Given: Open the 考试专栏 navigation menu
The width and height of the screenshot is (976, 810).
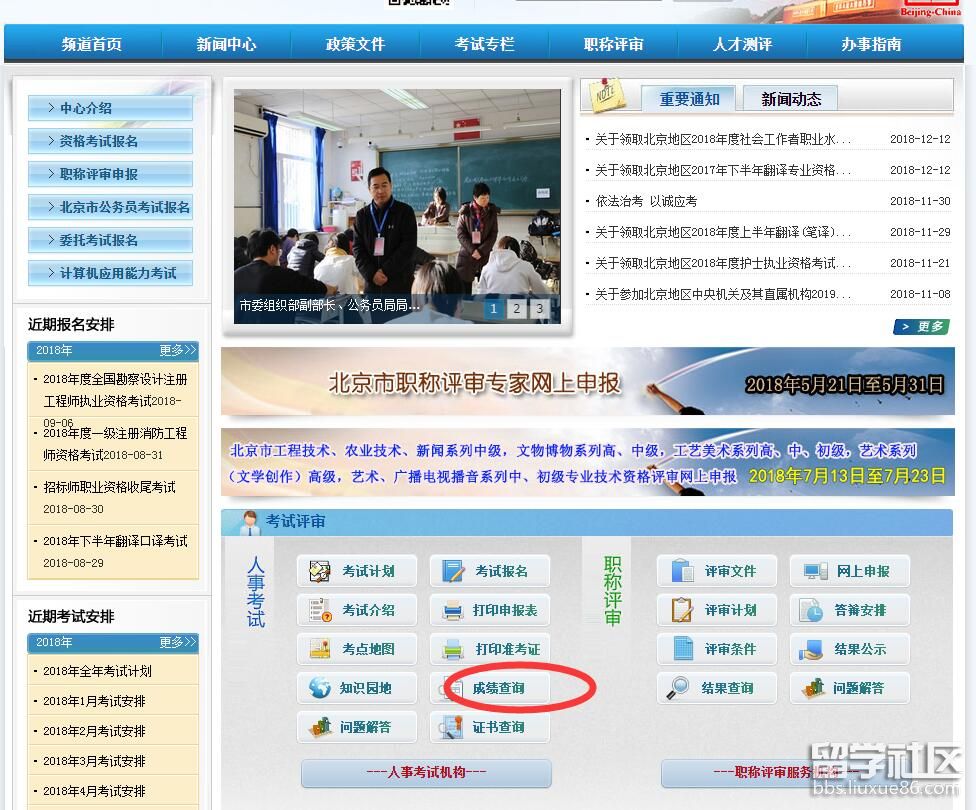Looking at the screenshot, I should (x=484, y=44).
